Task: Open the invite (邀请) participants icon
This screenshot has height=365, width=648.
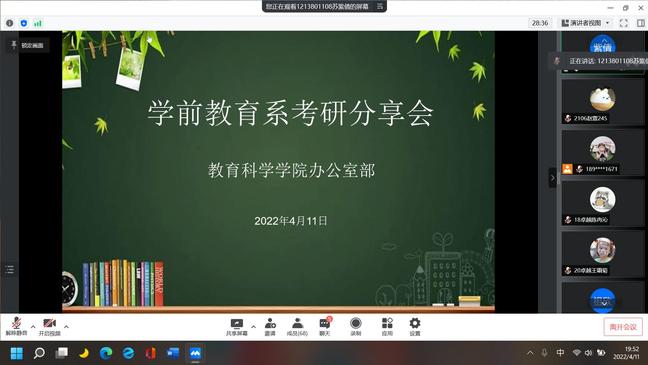Action: (270, 327)
